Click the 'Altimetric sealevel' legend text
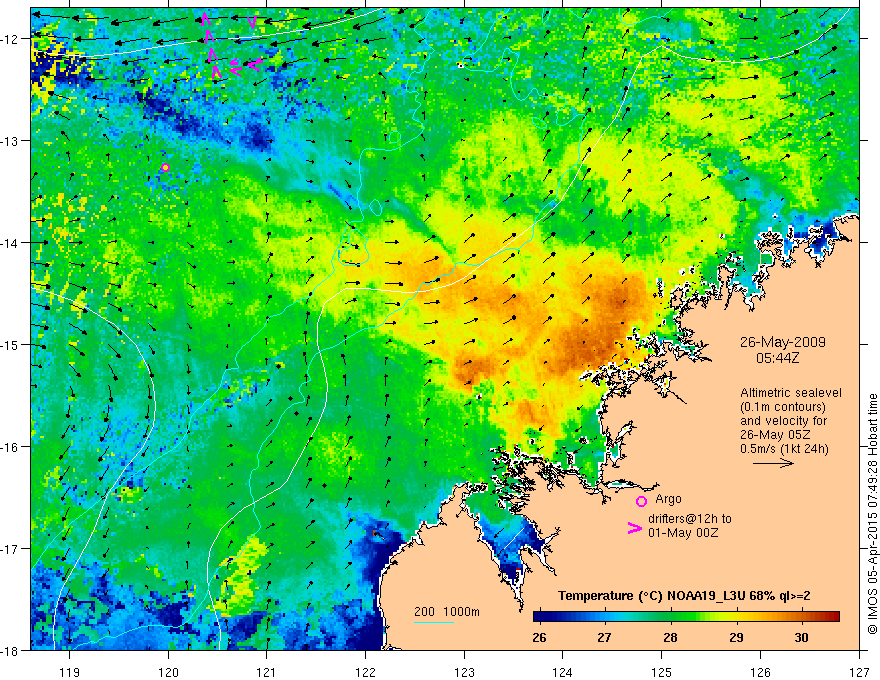The height and width of the screenshot is (680, 880). (791, 393)
